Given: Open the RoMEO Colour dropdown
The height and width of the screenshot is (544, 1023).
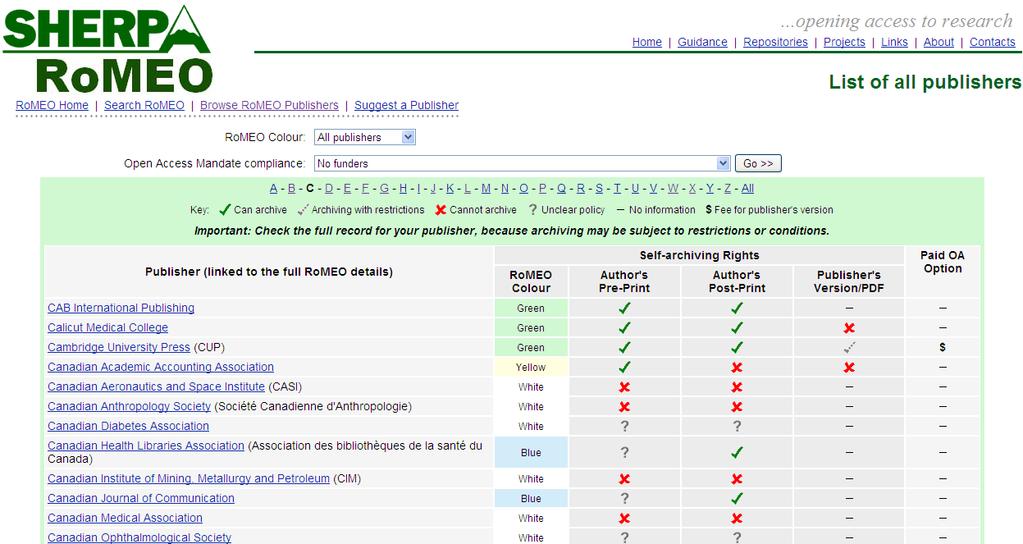Looking at the screenshot, I should [x=365, y=137].
